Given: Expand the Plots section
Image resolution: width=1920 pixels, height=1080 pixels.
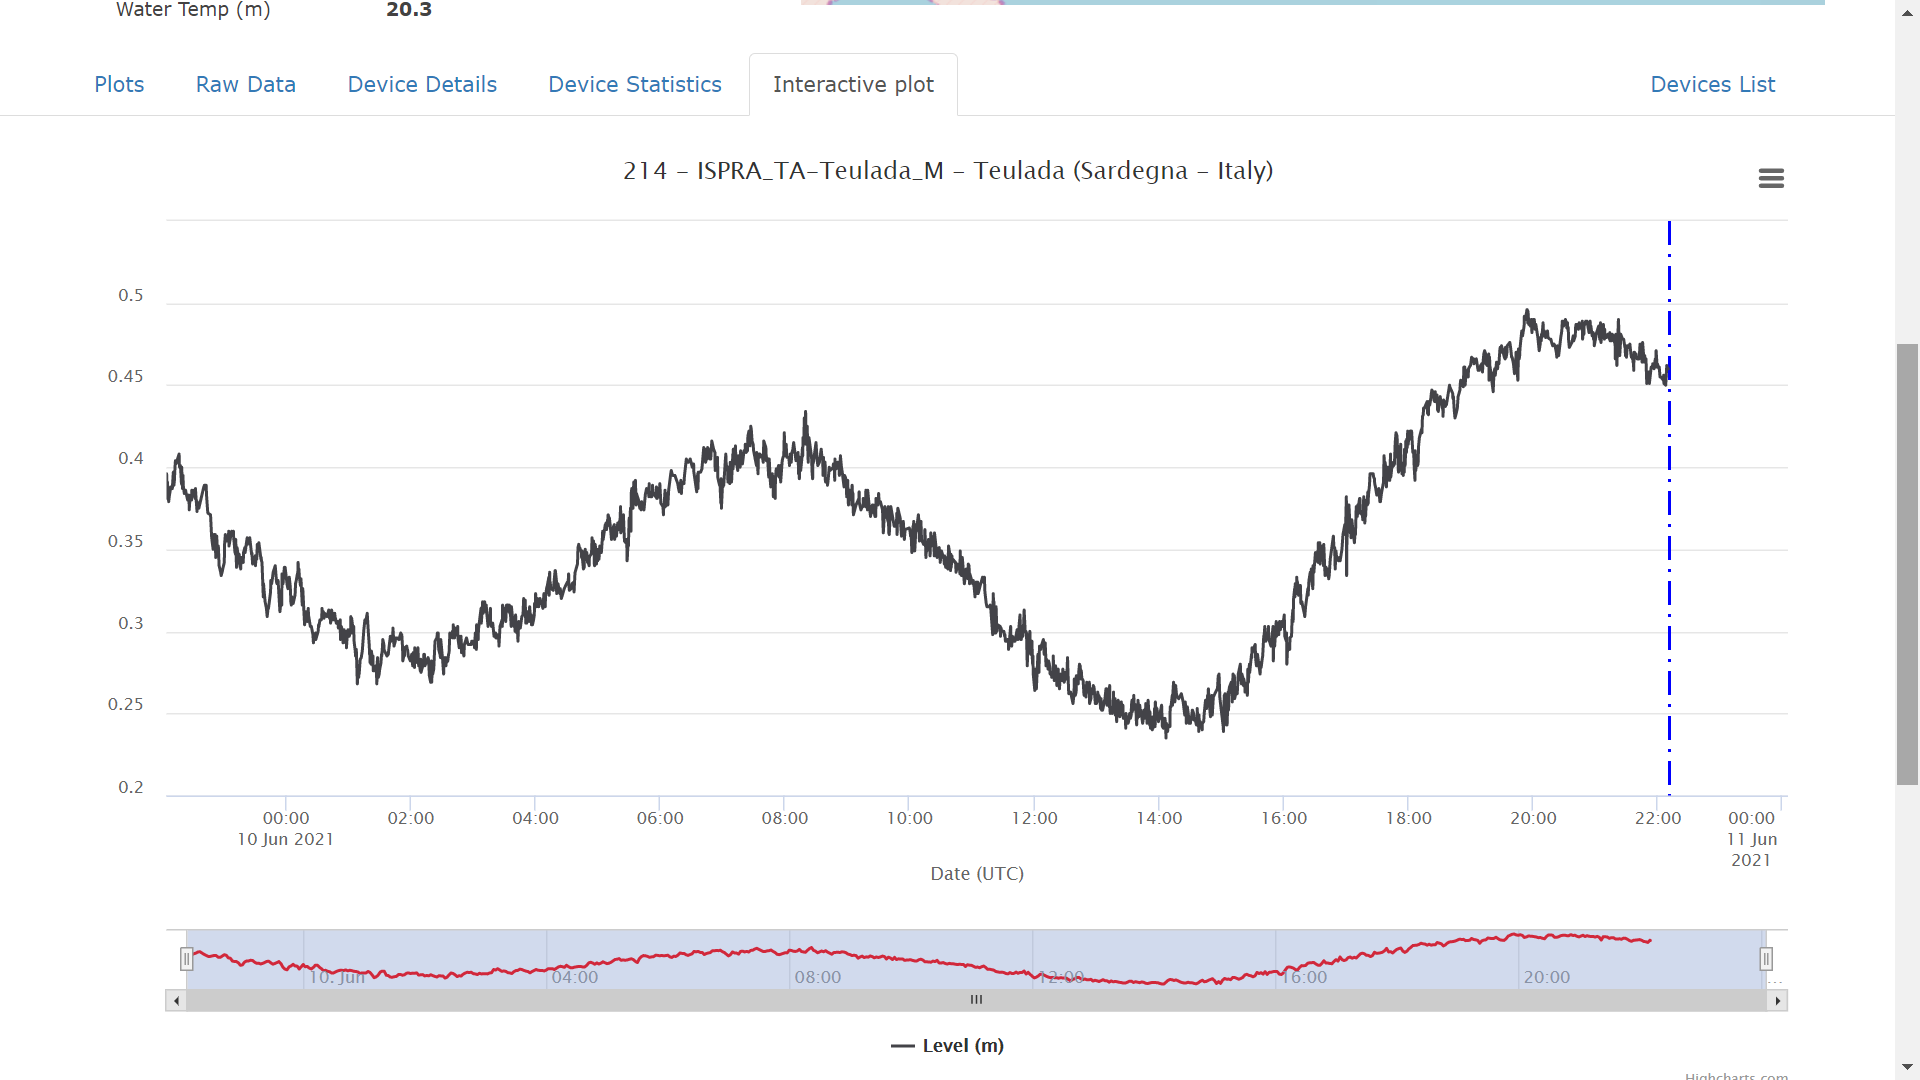Looking at the screenshot, I should tap(119, 84).
